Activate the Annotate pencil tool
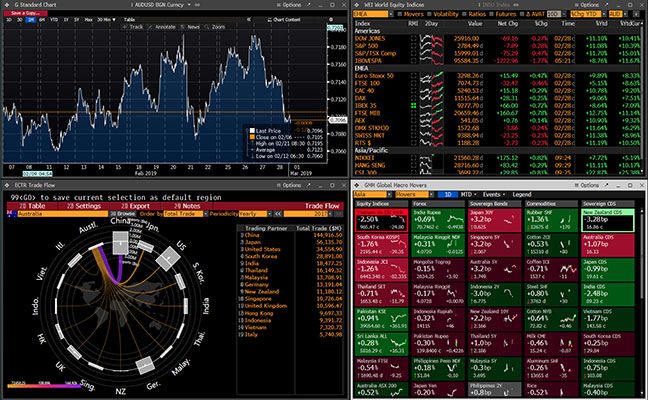 (x=162, y=27)
